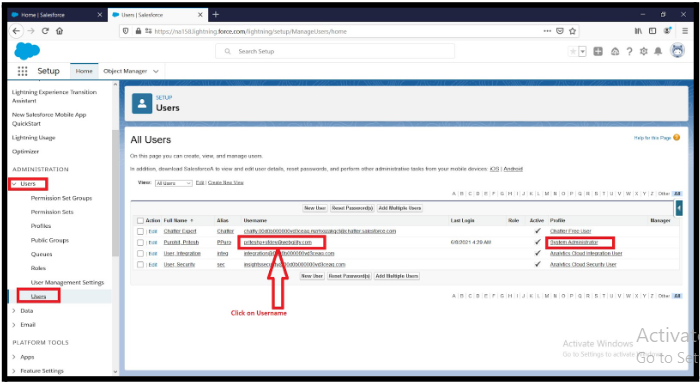Open the System Administrator profile link

[574, 242]
